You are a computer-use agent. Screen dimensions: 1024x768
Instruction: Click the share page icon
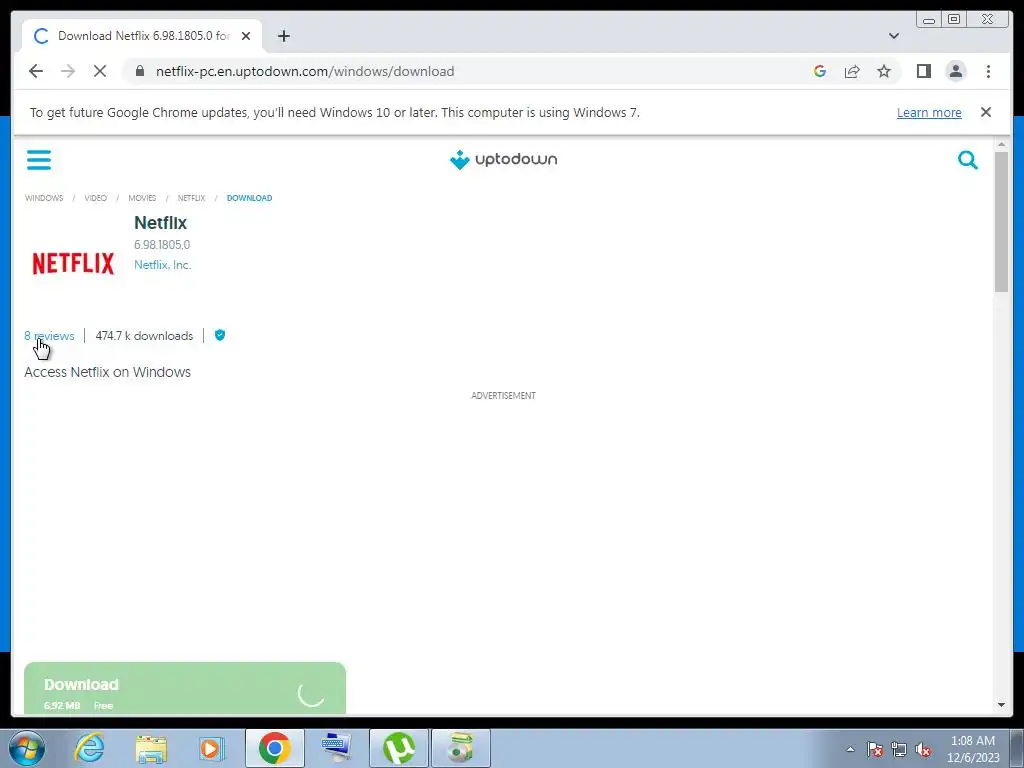pos(852,71)
